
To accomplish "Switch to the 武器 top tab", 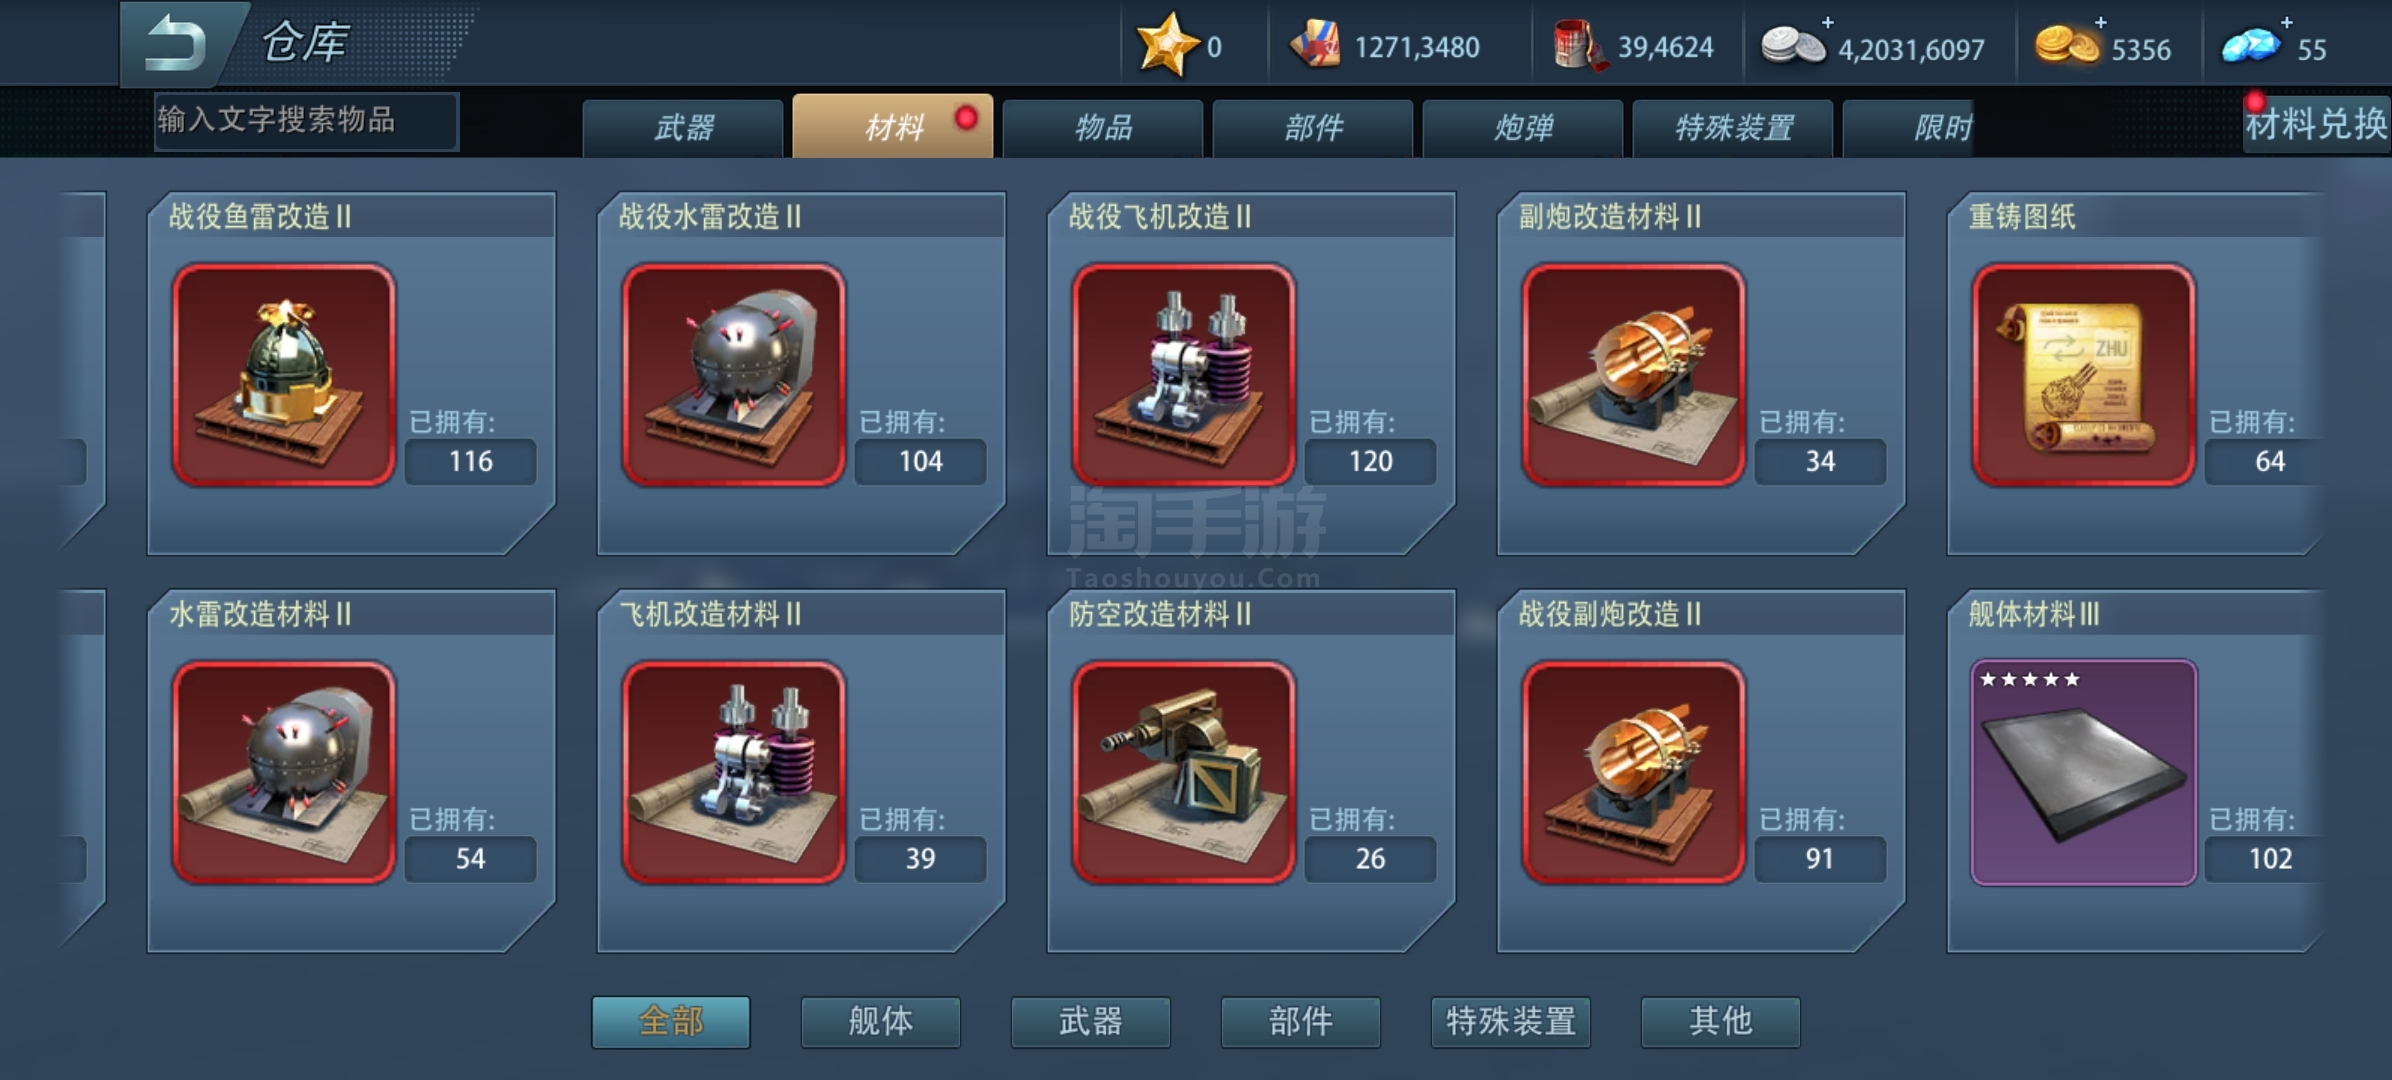I will tap(683, 128).
